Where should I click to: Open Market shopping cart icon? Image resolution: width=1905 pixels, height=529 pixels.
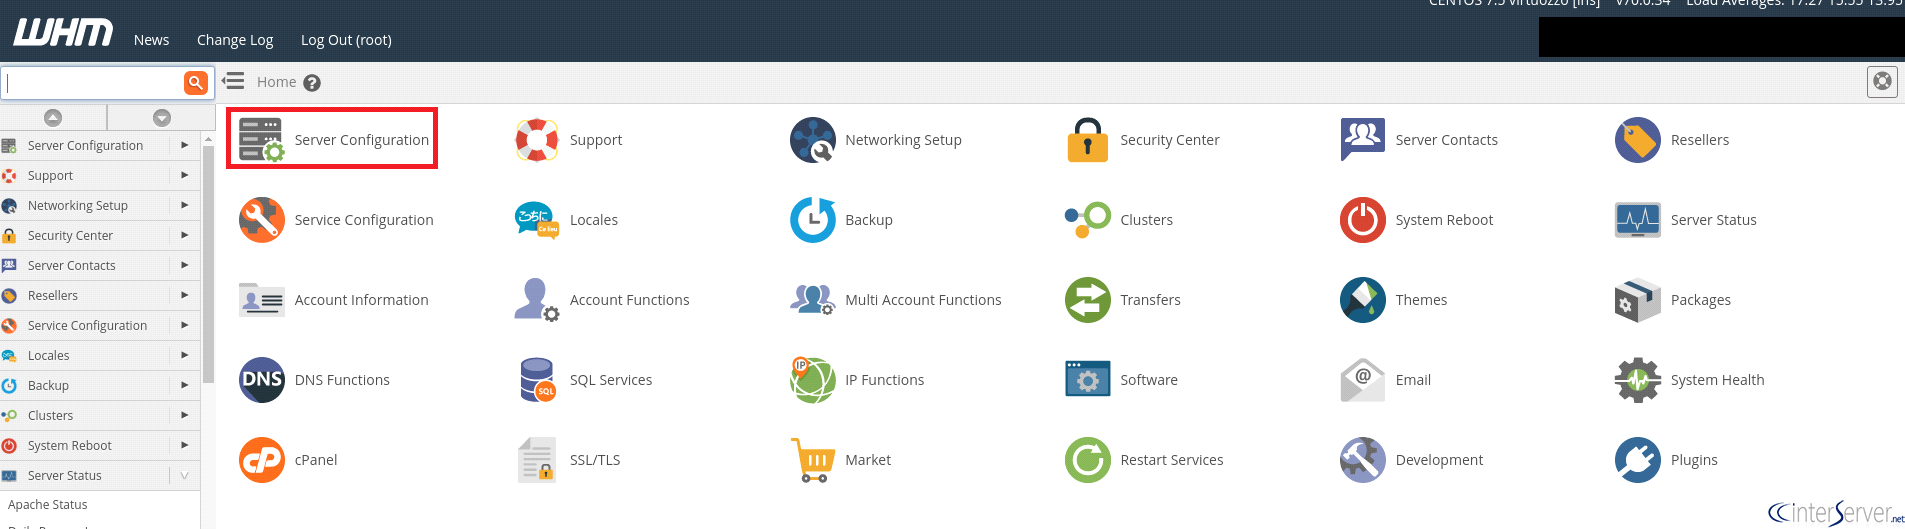(812, 460)
